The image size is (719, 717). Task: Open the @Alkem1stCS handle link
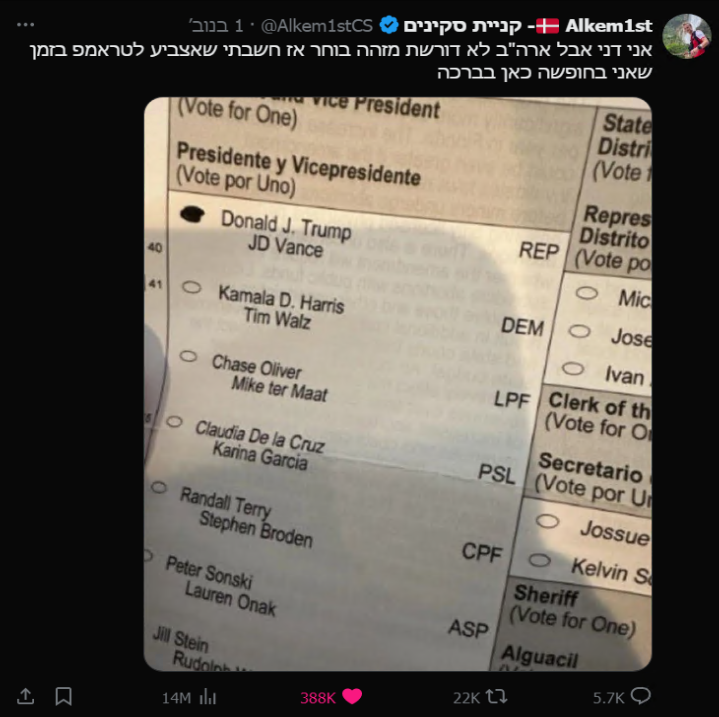pos(317,26)
